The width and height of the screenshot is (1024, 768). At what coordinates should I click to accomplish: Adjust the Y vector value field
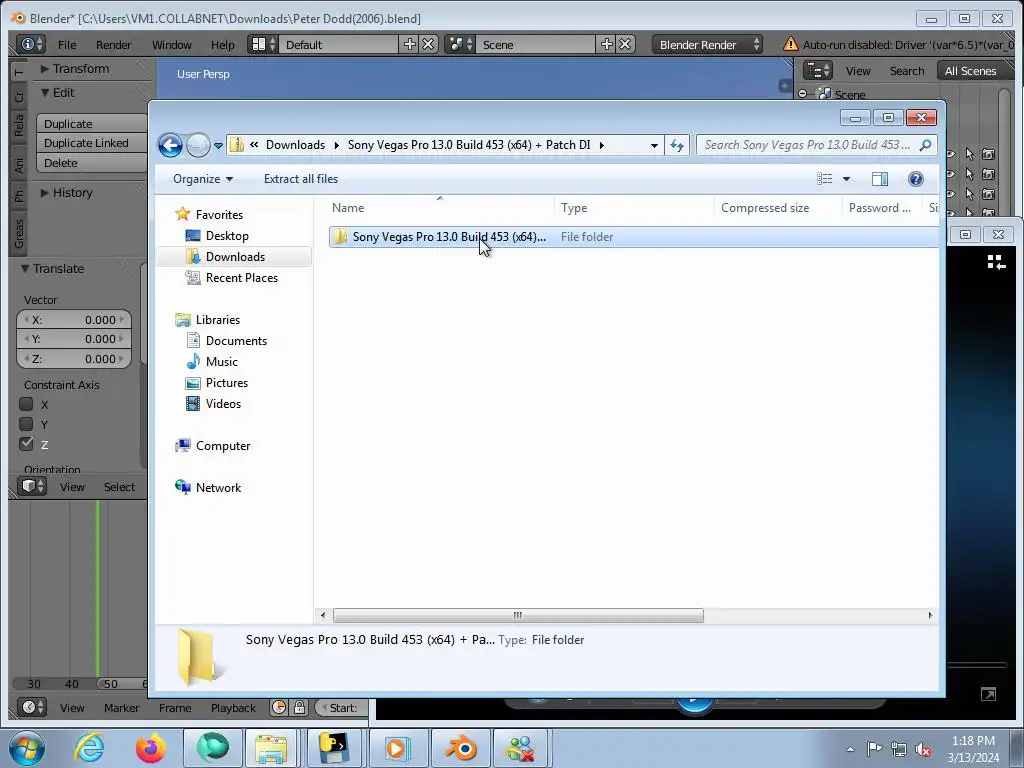(x=74, y=339)
